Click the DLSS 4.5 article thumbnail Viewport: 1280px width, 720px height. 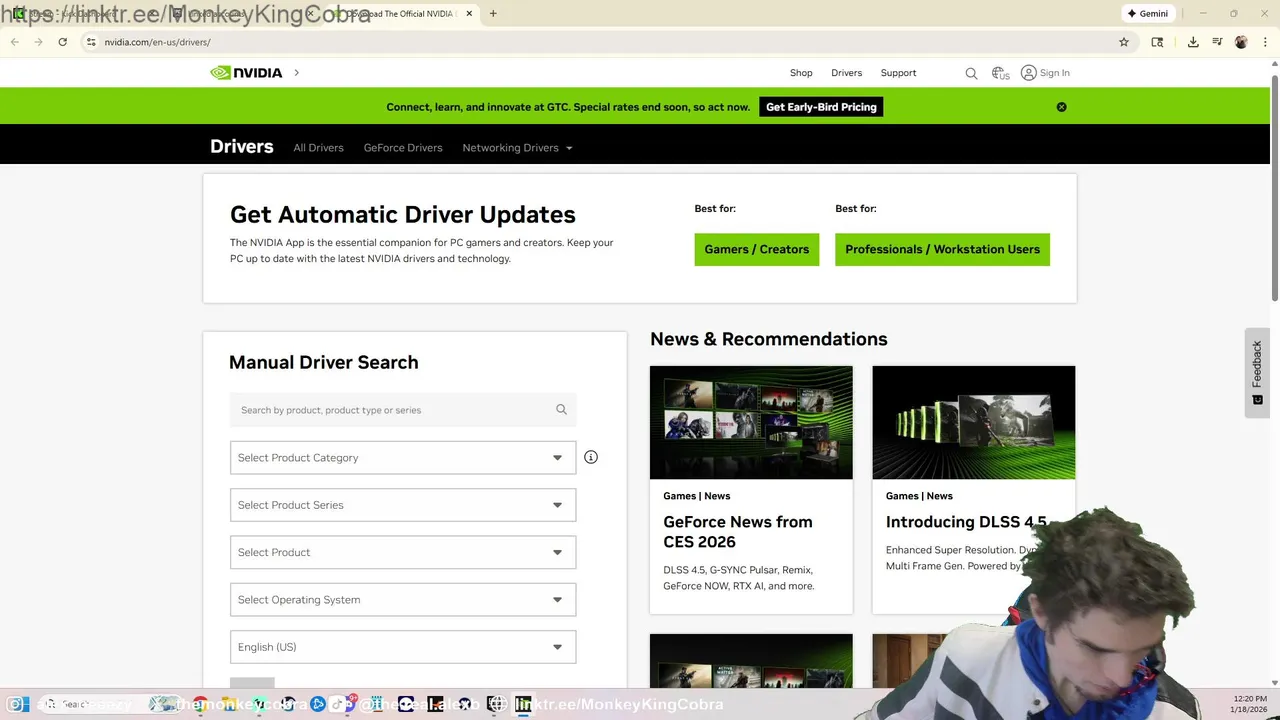[x=974, y=422]
